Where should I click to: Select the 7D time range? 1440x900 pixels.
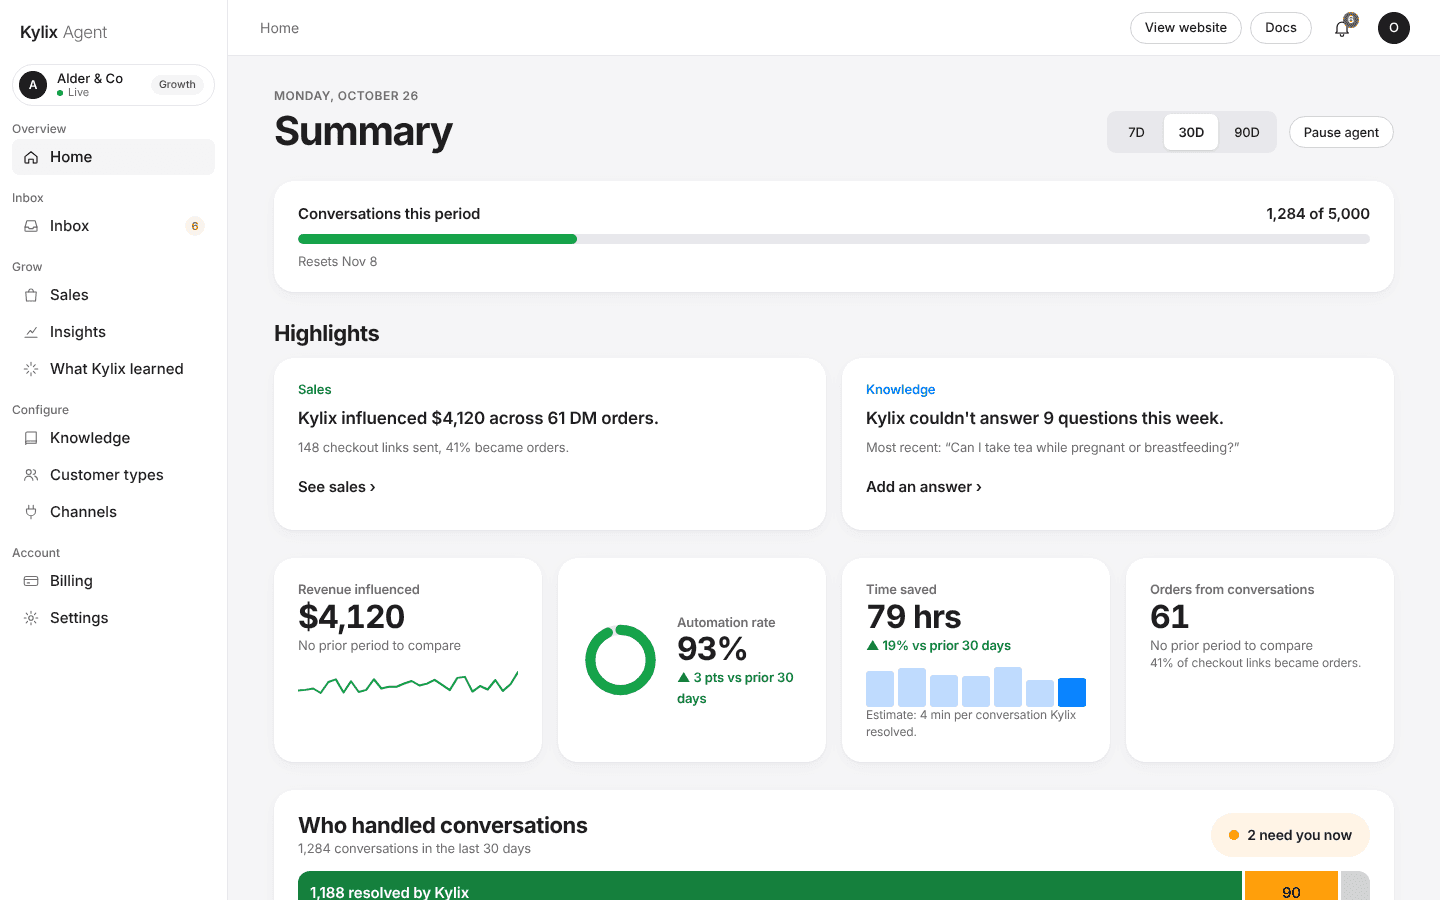pos(1136,132)
